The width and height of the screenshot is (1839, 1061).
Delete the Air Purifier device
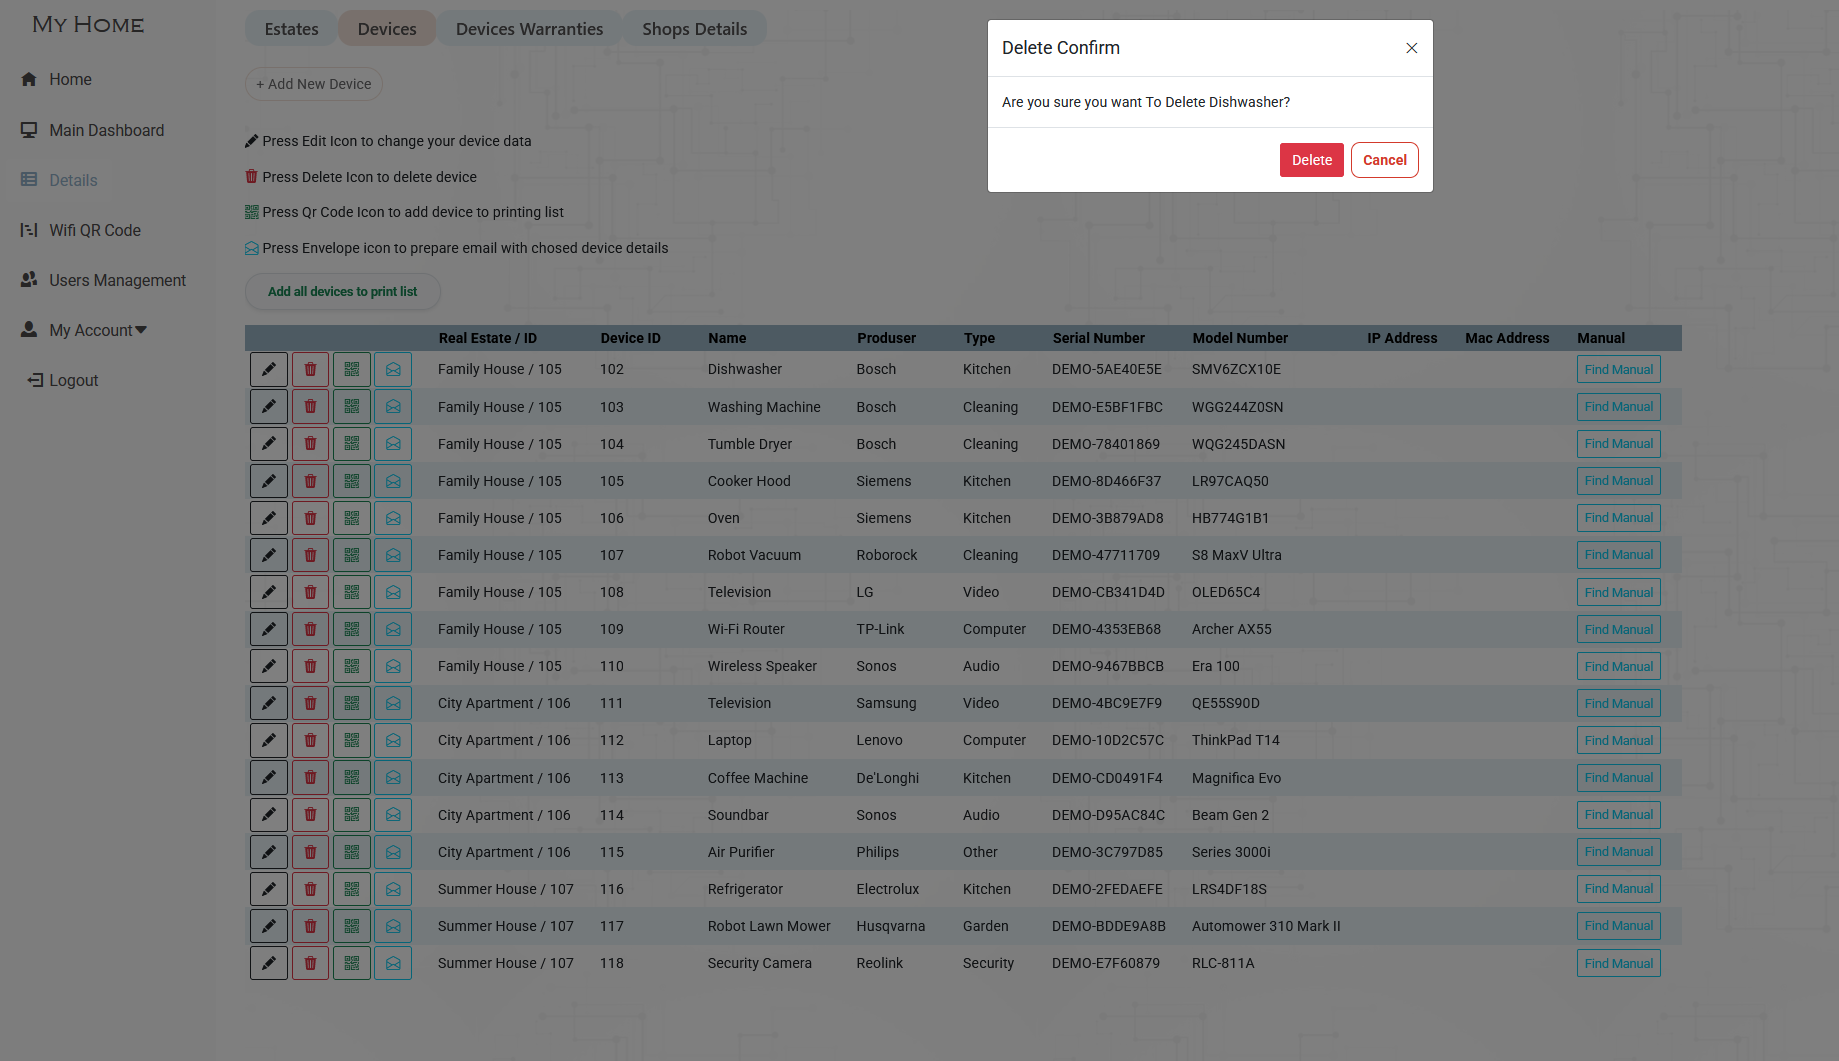tap(310, 852)
